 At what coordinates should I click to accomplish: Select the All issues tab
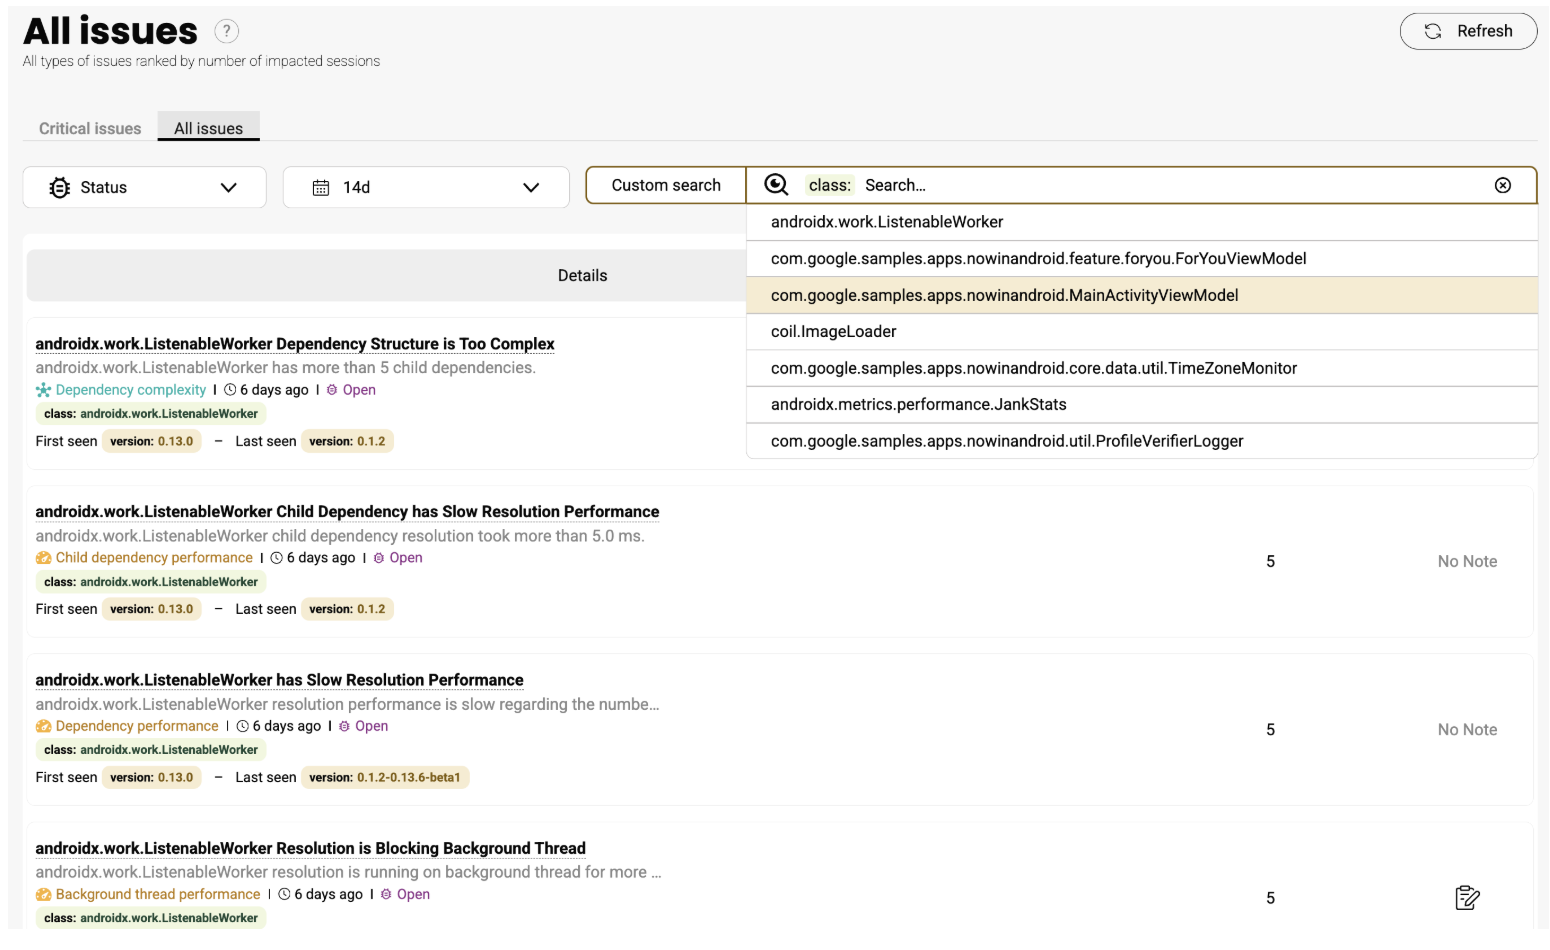click(x=208, y=128)
